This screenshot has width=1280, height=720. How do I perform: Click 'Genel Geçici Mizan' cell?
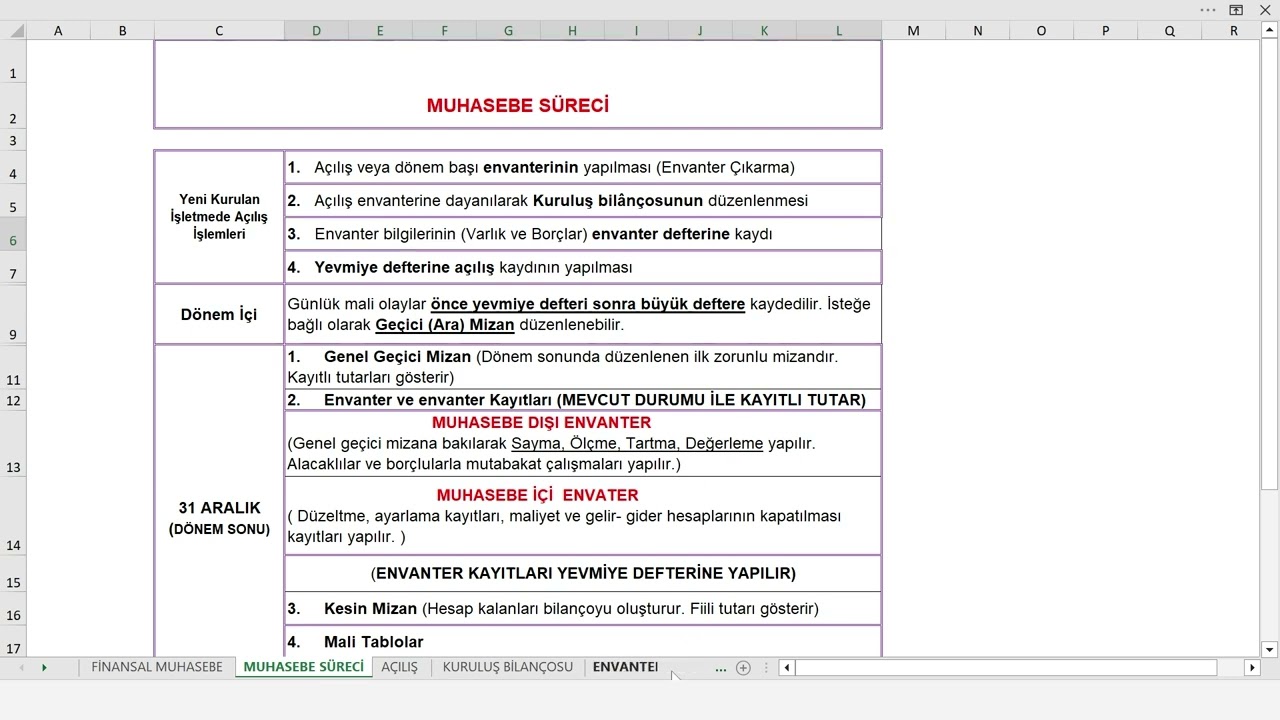pos(583,367)
